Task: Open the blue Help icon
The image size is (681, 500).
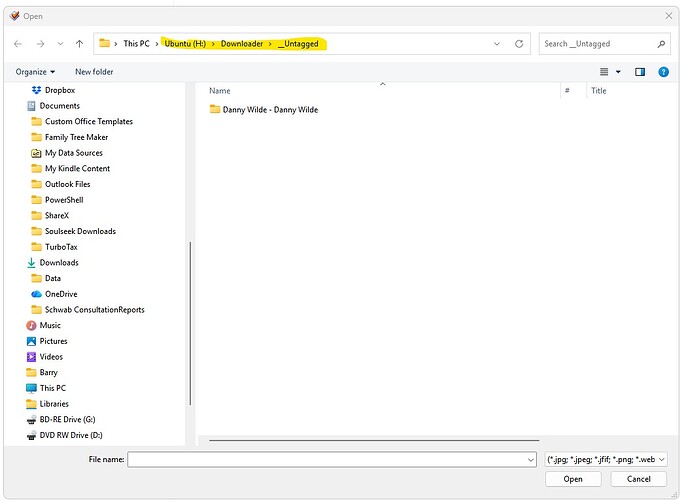Action: pyautogui.click(x=663, y=72)
